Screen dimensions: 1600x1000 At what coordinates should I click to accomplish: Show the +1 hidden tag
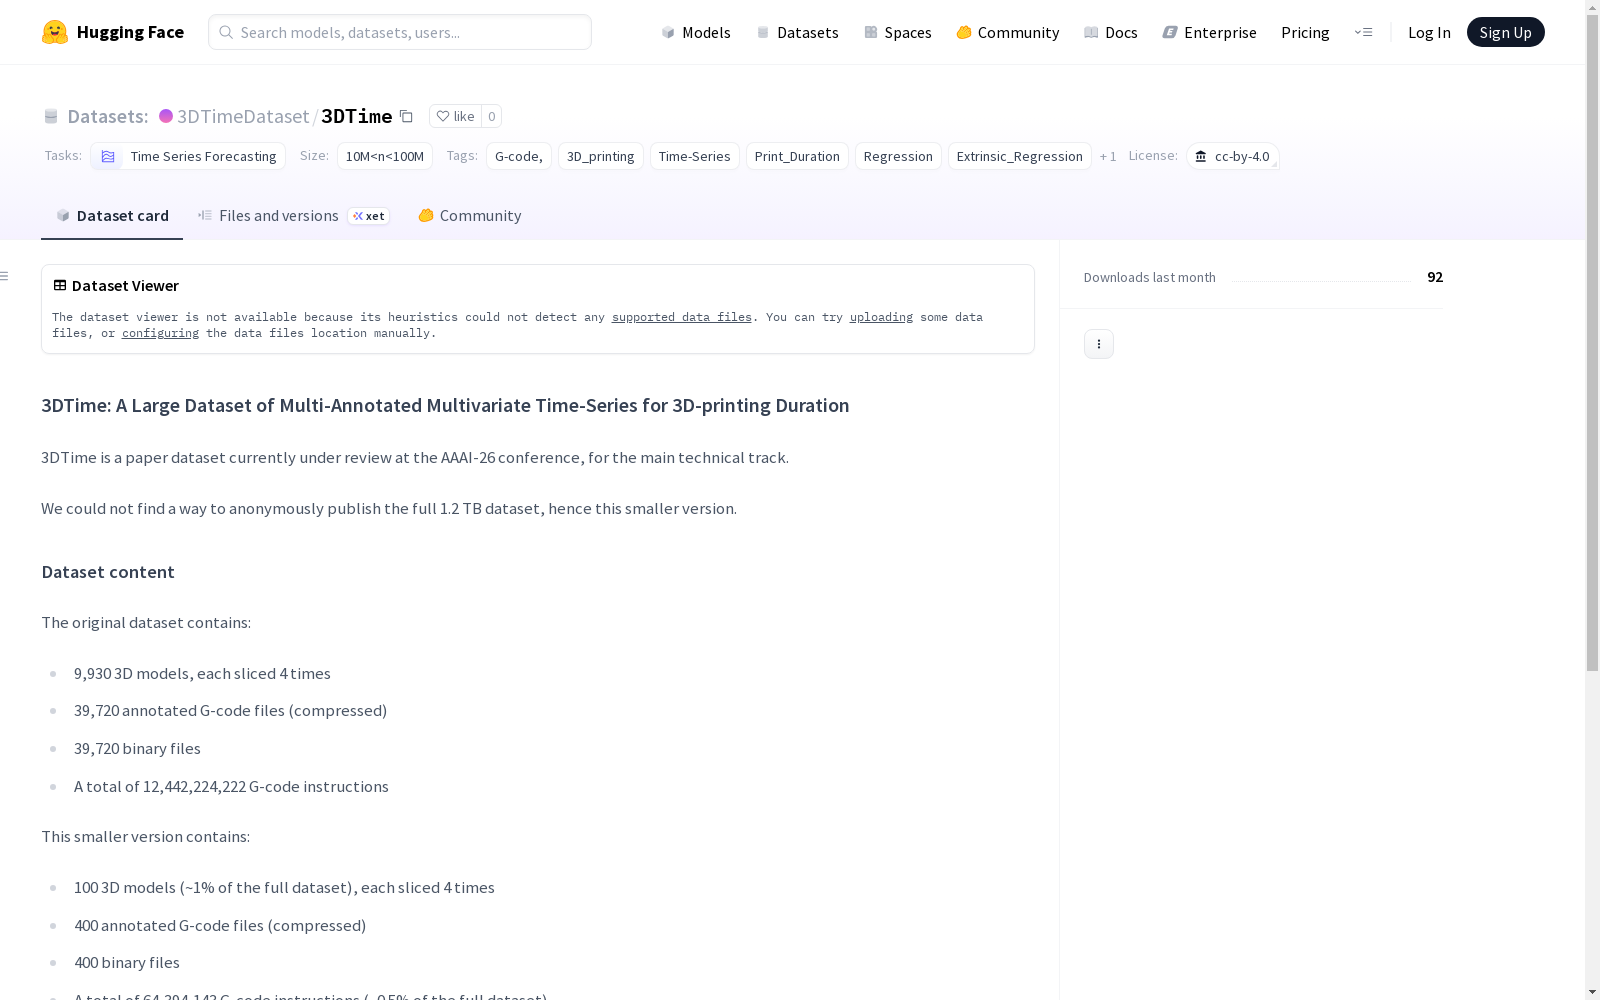pos(1108,156)
